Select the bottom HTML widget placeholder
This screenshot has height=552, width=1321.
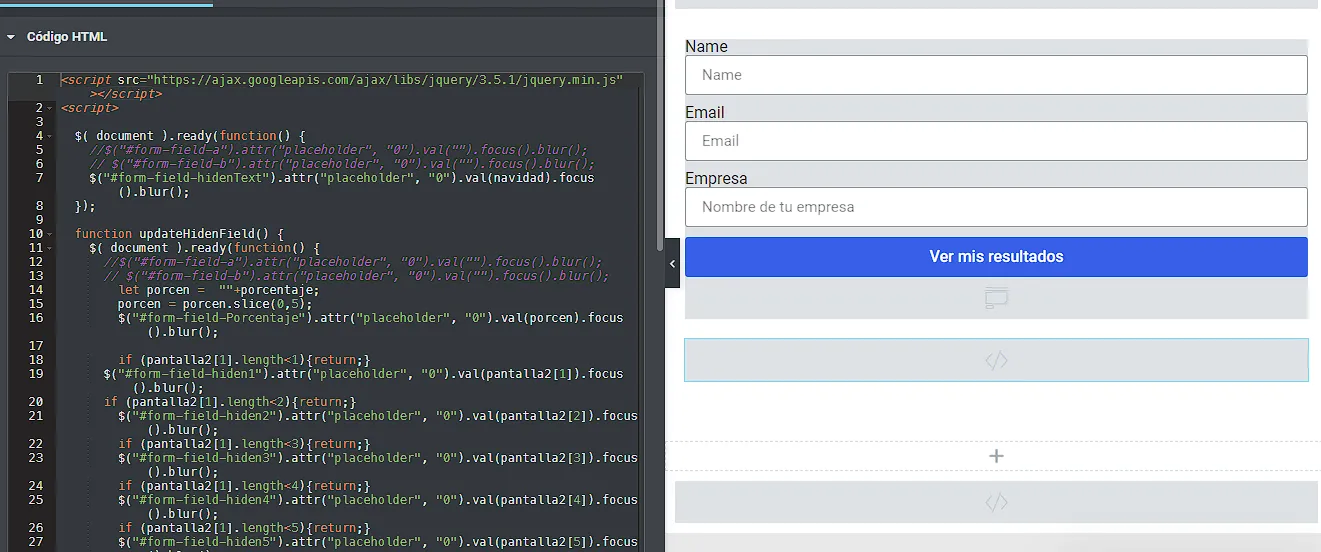[x=996, y=502]
